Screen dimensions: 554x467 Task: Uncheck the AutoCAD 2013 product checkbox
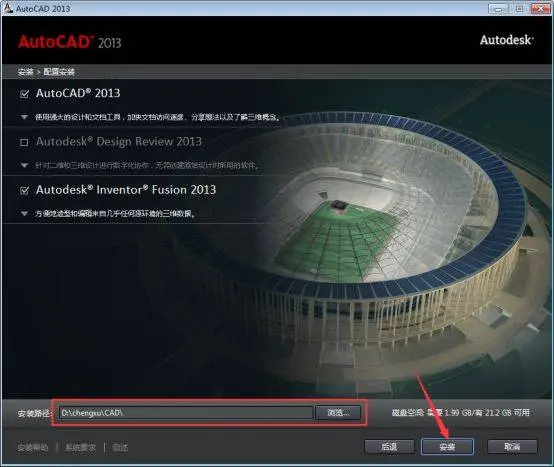24,94
